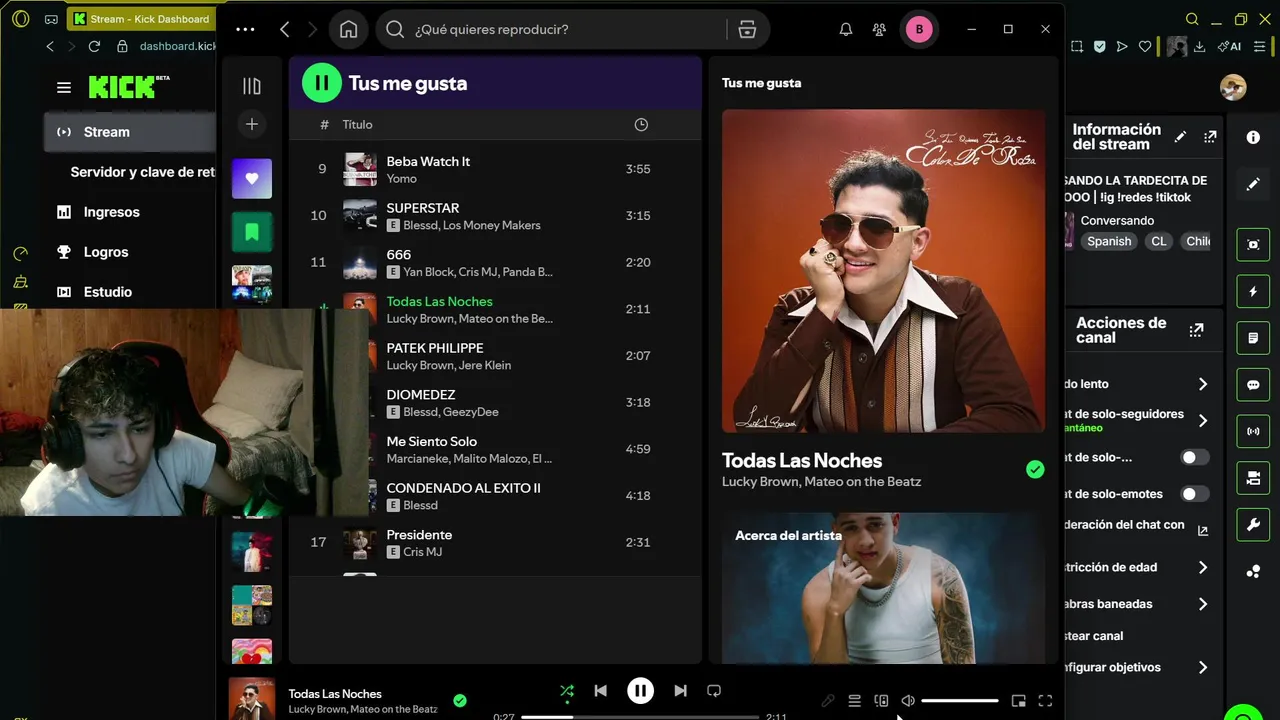Sort by the duration clock column
Viewport: 1280px width, 720px height.
641,124
